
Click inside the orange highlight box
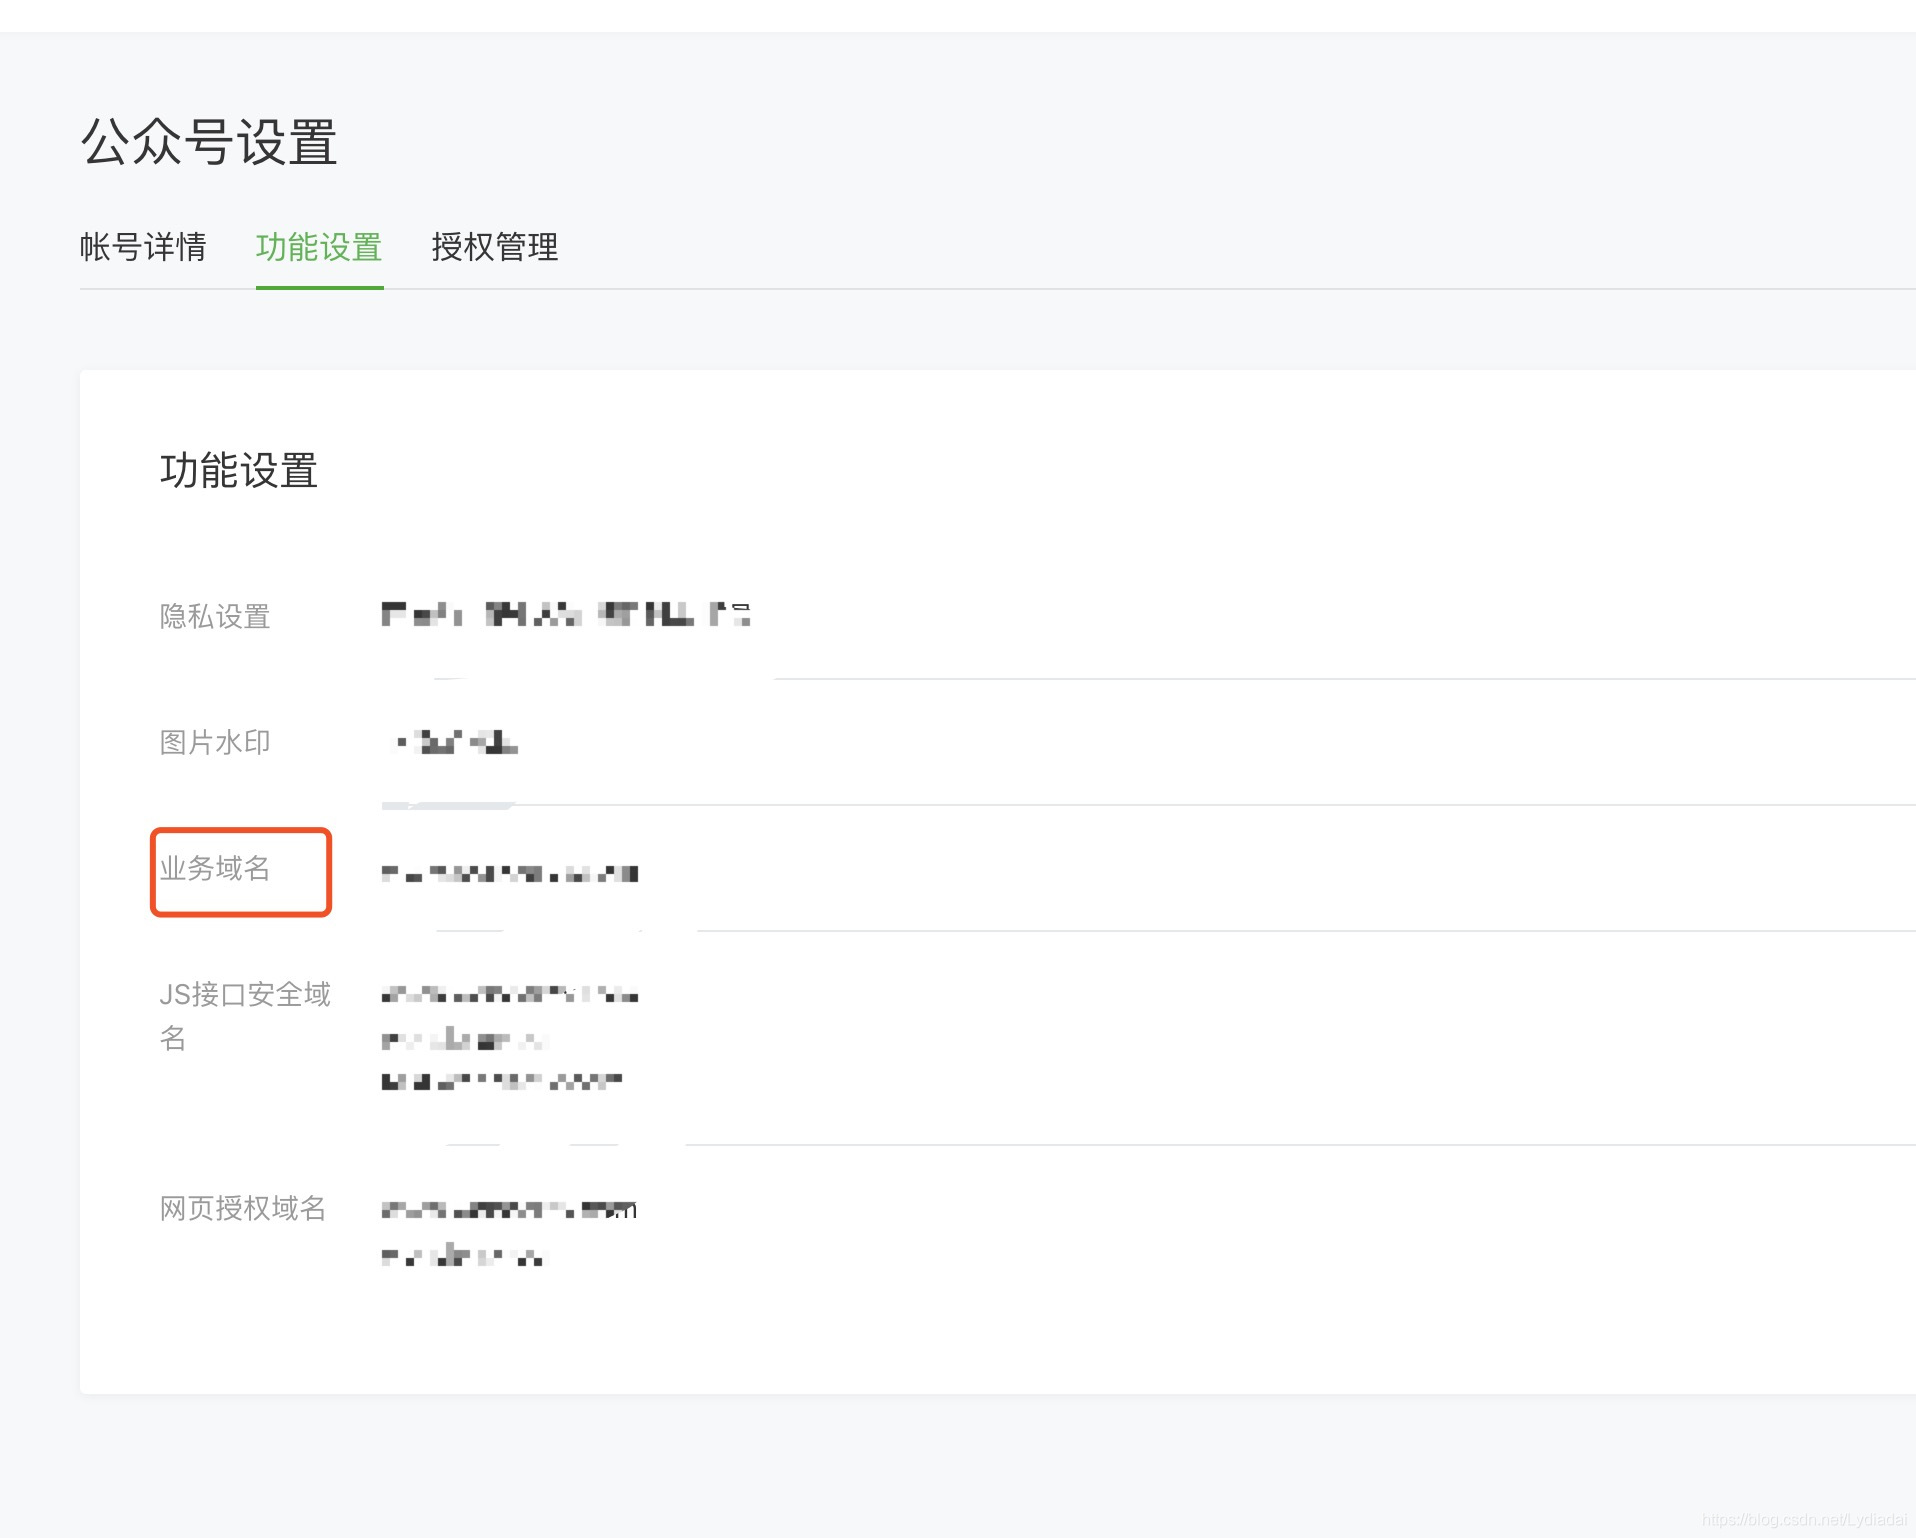click(x=240, y=870)
